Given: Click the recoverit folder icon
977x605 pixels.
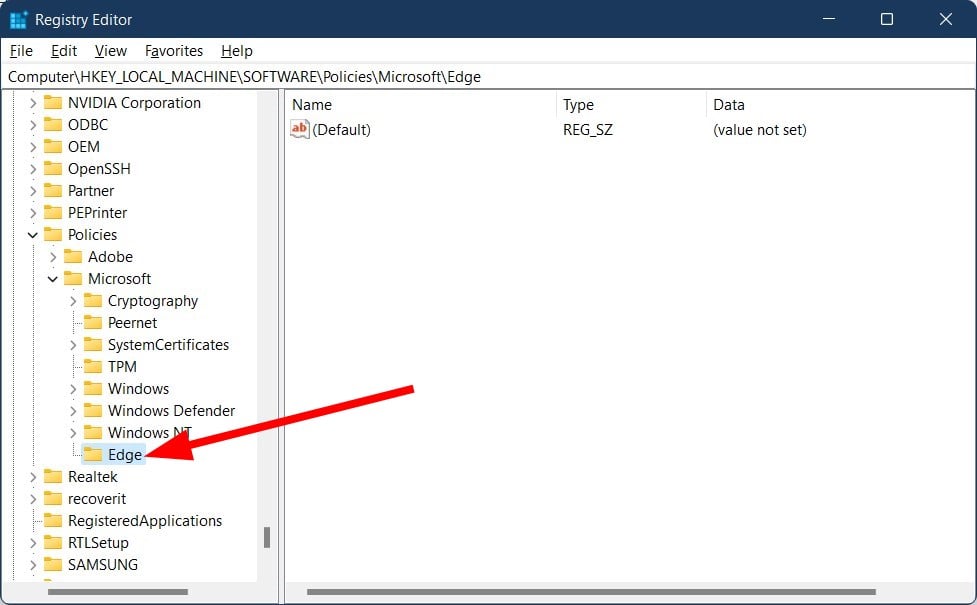Looking at the screenshot, I should (x=53, y=498).
